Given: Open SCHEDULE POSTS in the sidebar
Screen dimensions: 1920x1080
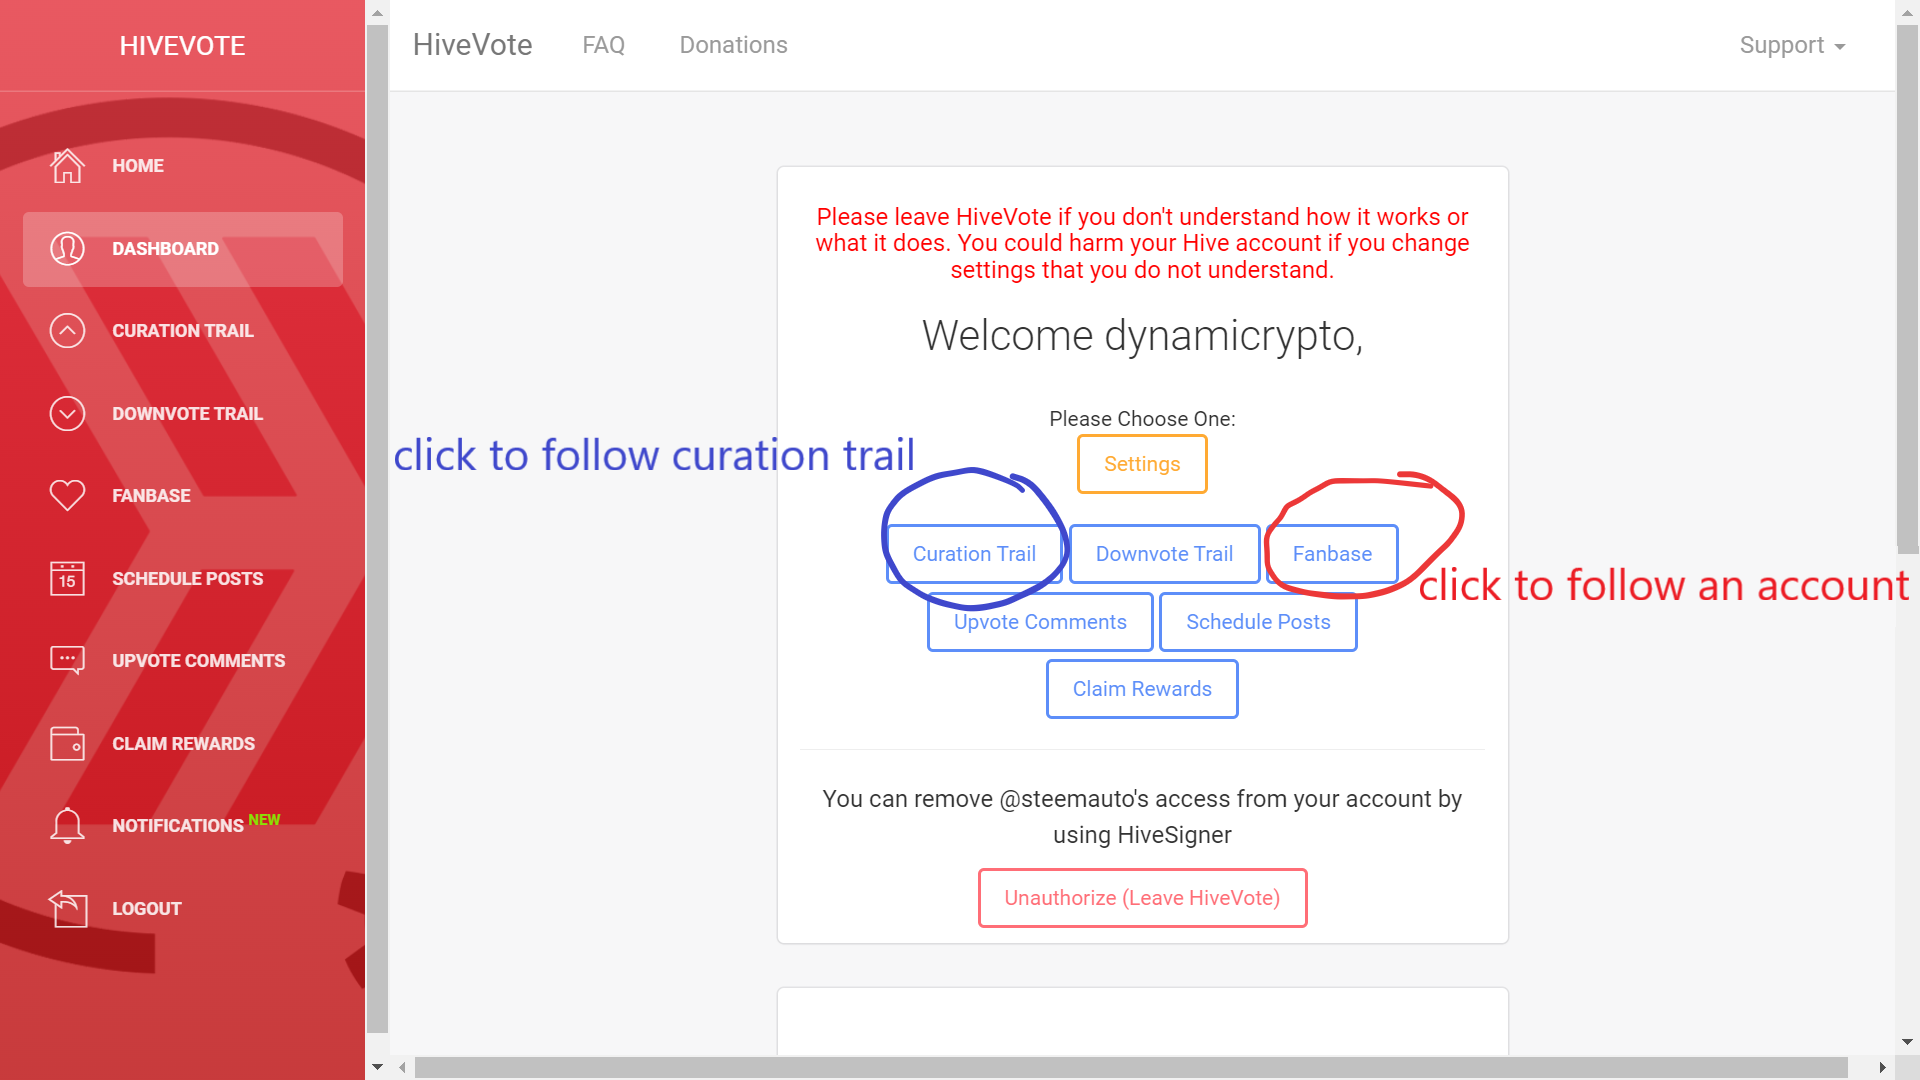Looking at the screenshot, I should 183,579.
